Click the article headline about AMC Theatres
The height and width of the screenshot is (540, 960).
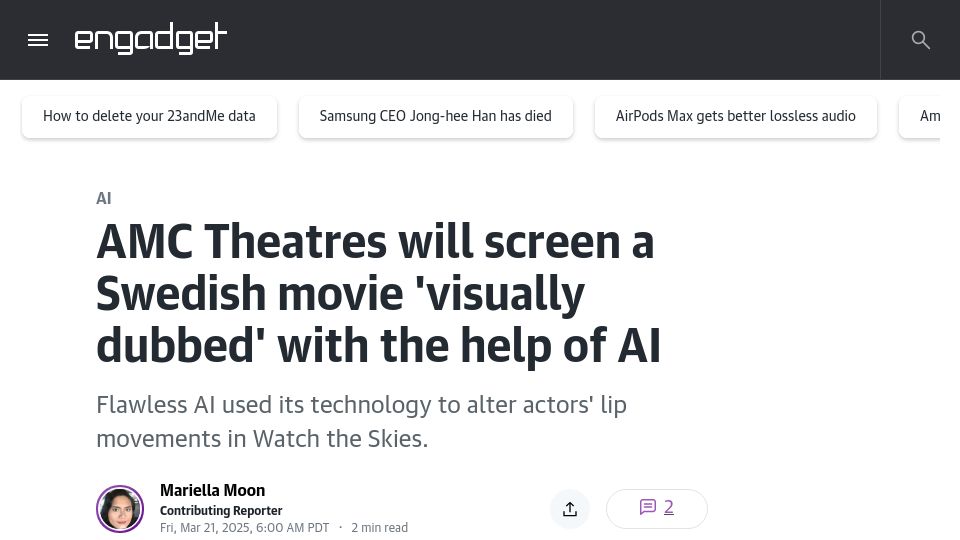click(378, 293)
